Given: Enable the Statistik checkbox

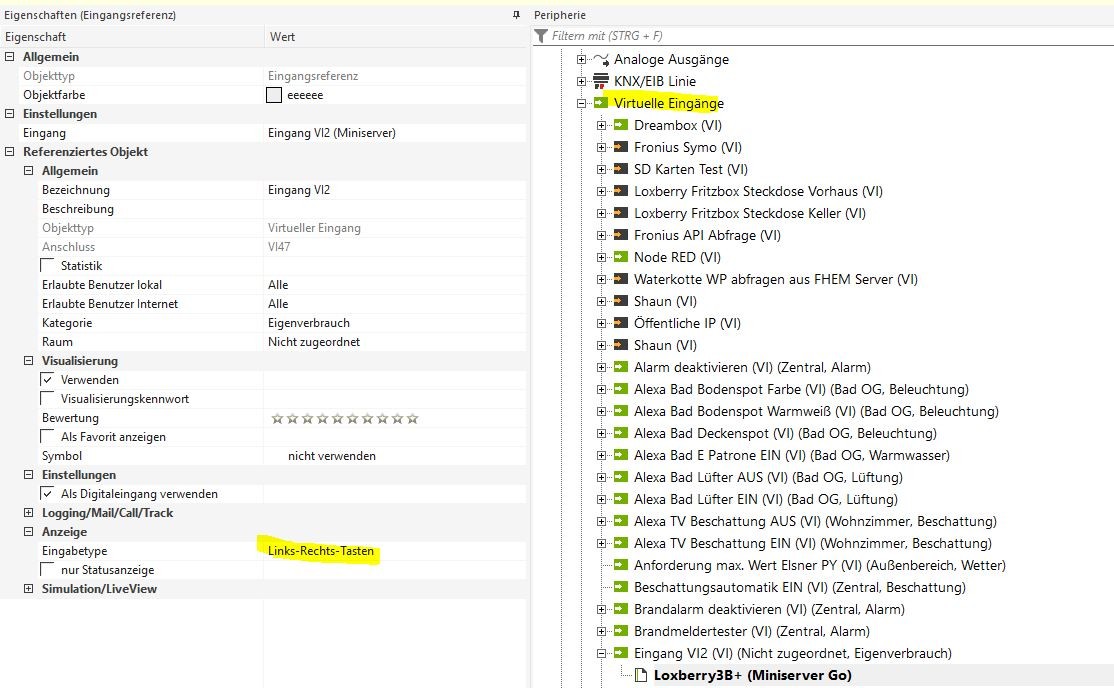Looking at the screenshot, I should (x=48, y=266).
